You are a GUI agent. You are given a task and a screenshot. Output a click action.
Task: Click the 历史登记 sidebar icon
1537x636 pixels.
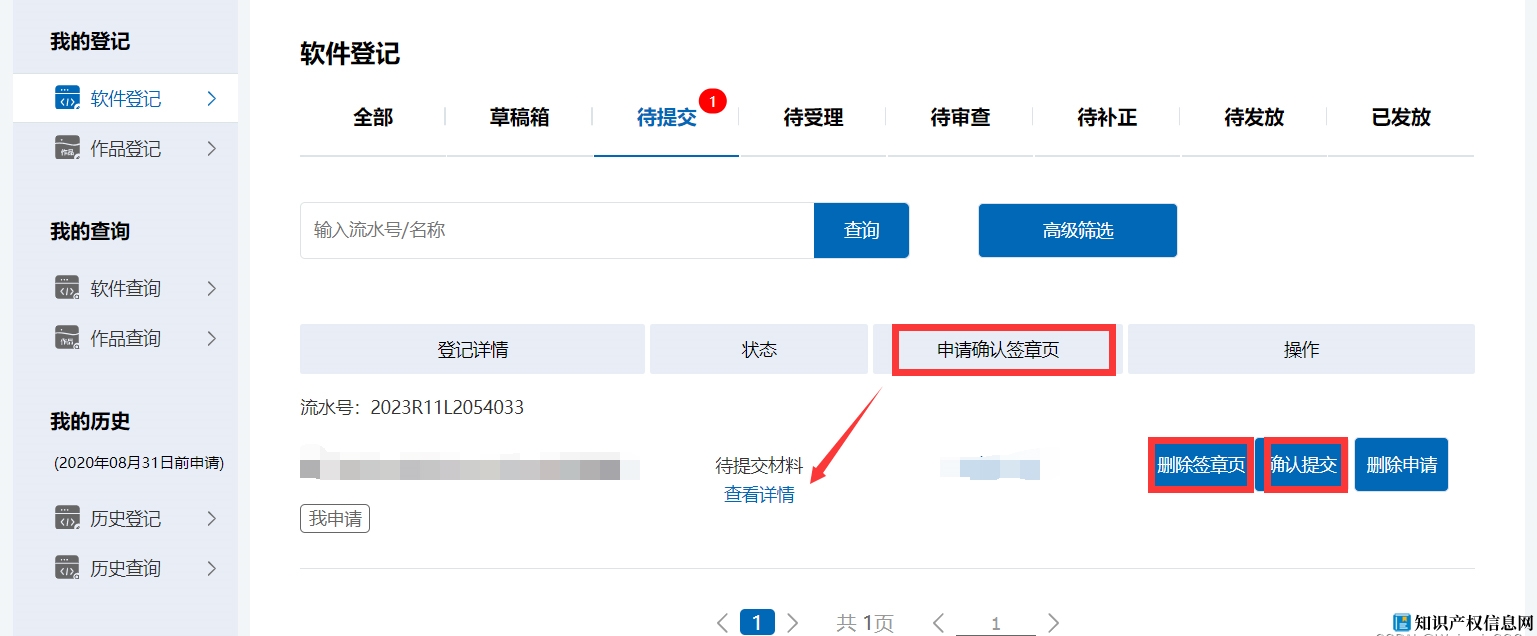67,518
